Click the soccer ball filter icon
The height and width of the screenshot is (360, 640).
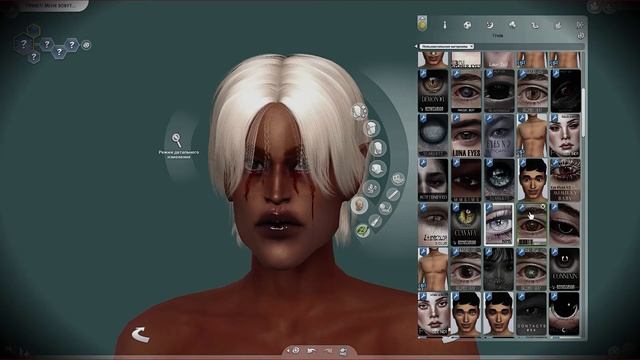point(467,25)
